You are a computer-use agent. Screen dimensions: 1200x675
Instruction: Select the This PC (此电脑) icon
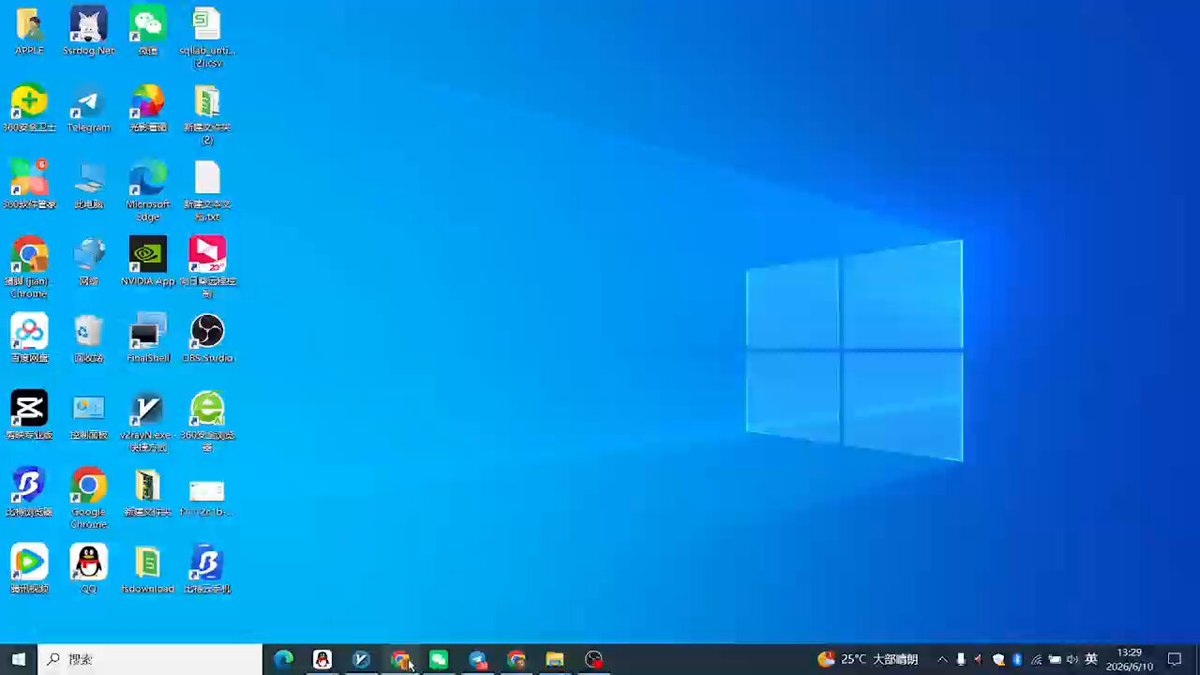(x=88, y=184)
